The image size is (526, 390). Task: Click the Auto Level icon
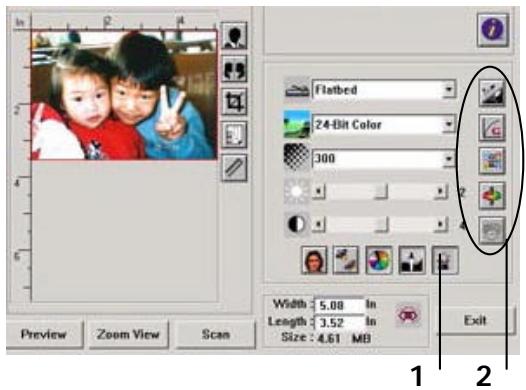tap(412, 260)
